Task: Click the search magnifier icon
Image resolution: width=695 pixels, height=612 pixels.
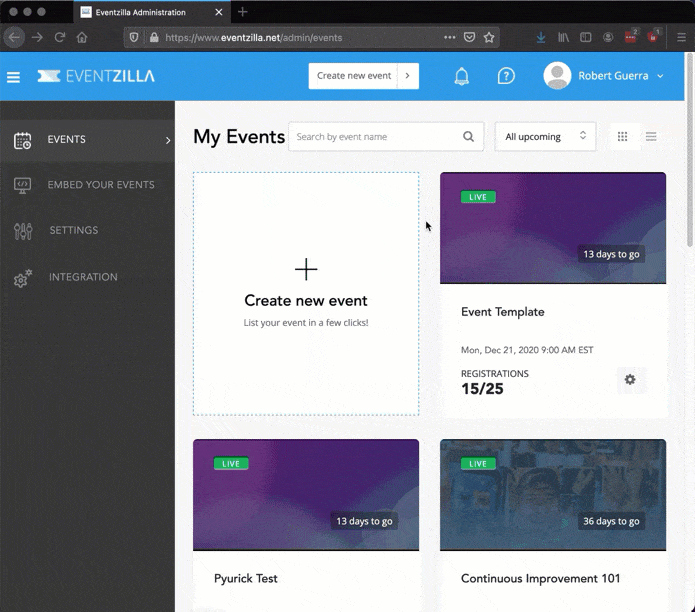Action: [469, 136]
